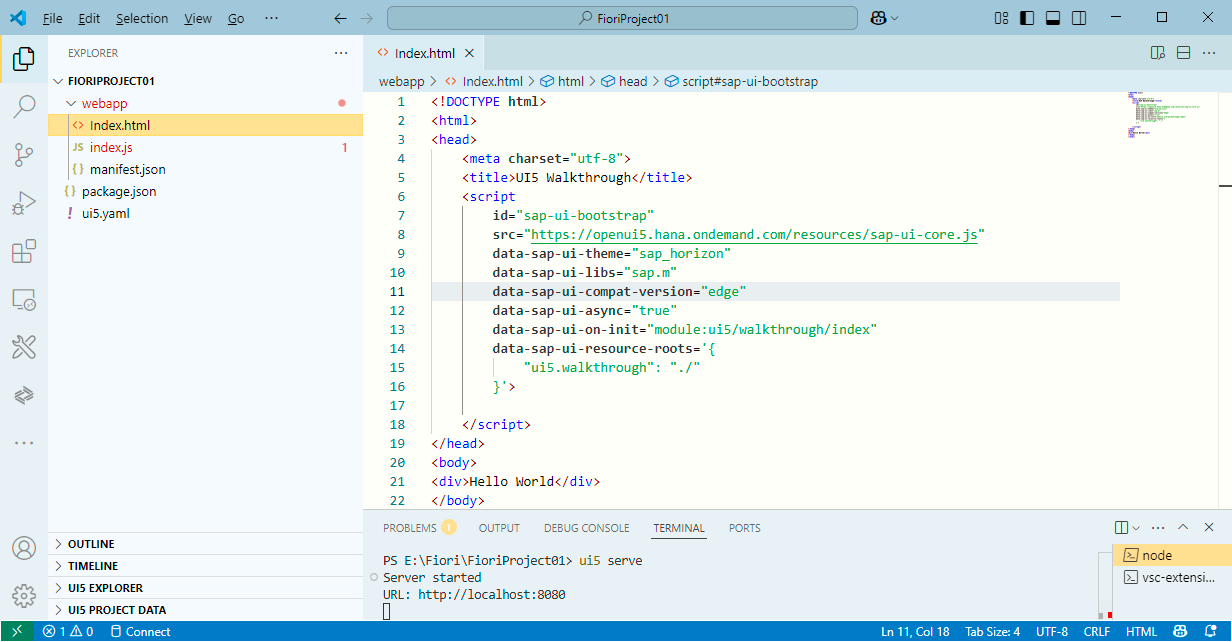This screenshot has height=642, width=1232.
Task: Split the editor with split icon
Action: (1183, 53)
